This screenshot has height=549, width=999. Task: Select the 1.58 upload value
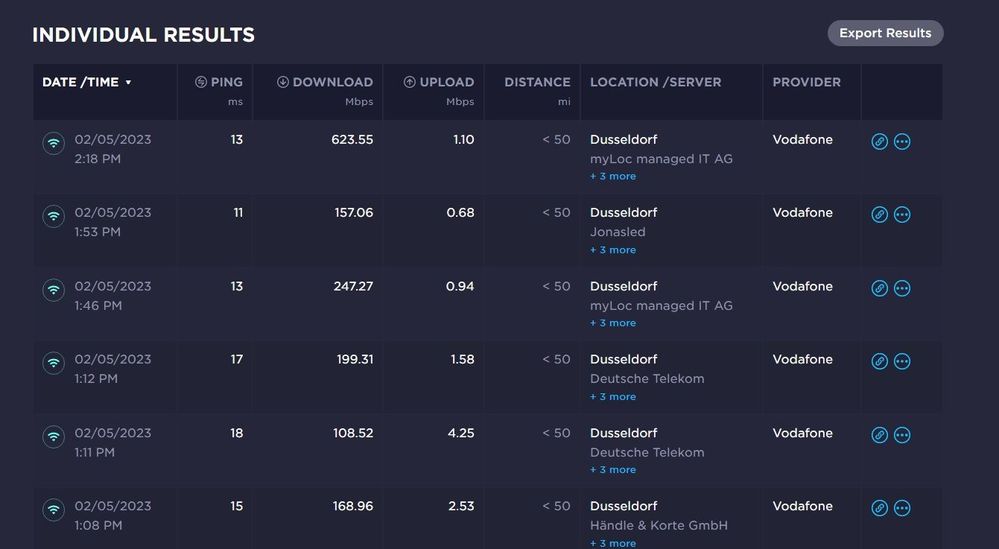463,359
